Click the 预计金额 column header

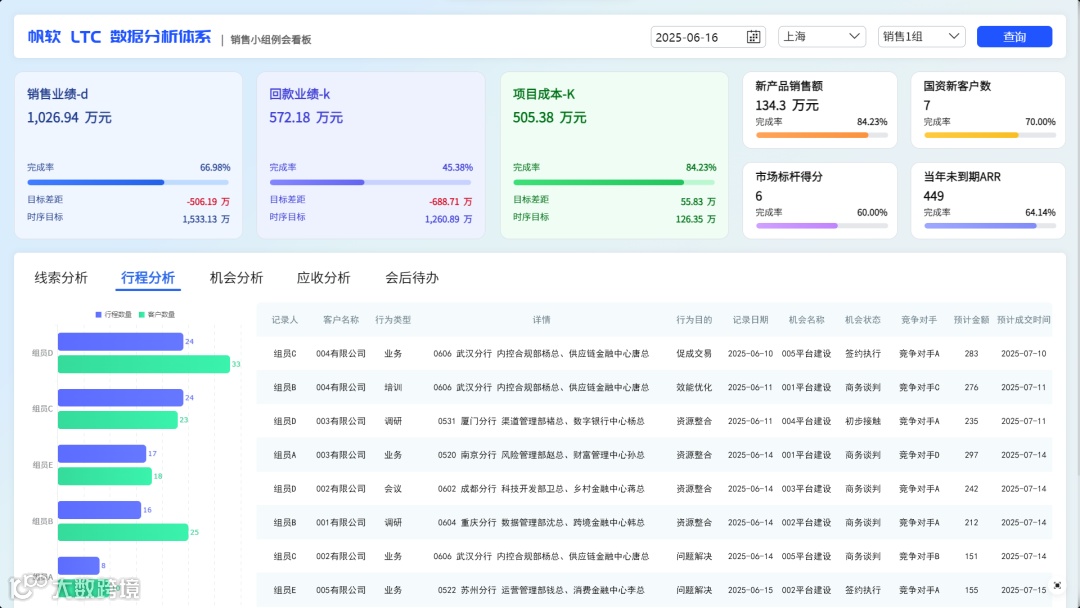[971, 320]
